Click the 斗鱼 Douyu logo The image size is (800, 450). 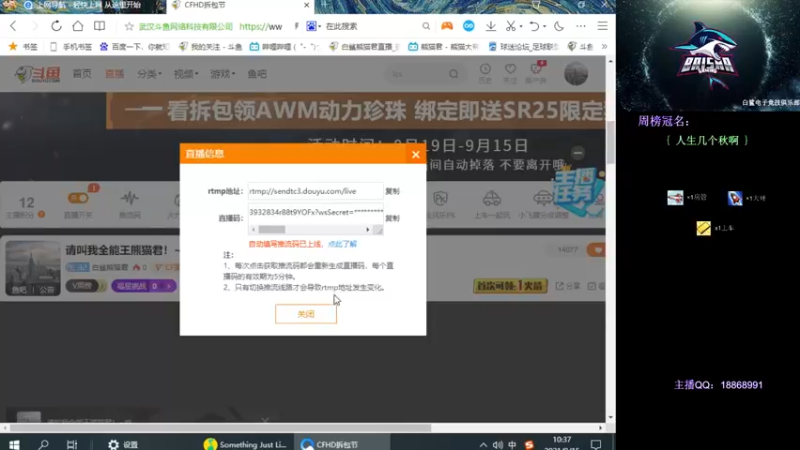(x=37, y=74)
